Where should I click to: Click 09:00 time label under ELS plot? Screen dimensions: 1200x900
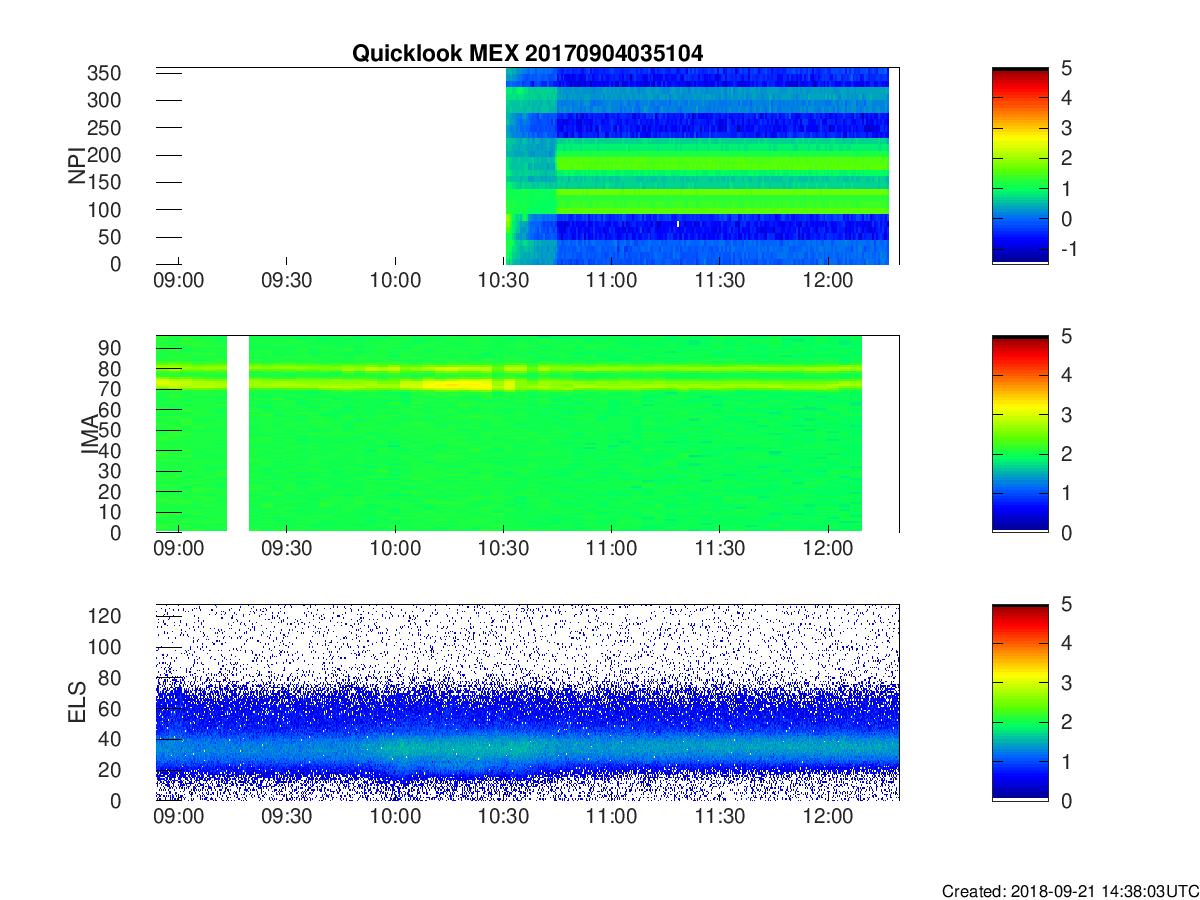click(179, 817)
